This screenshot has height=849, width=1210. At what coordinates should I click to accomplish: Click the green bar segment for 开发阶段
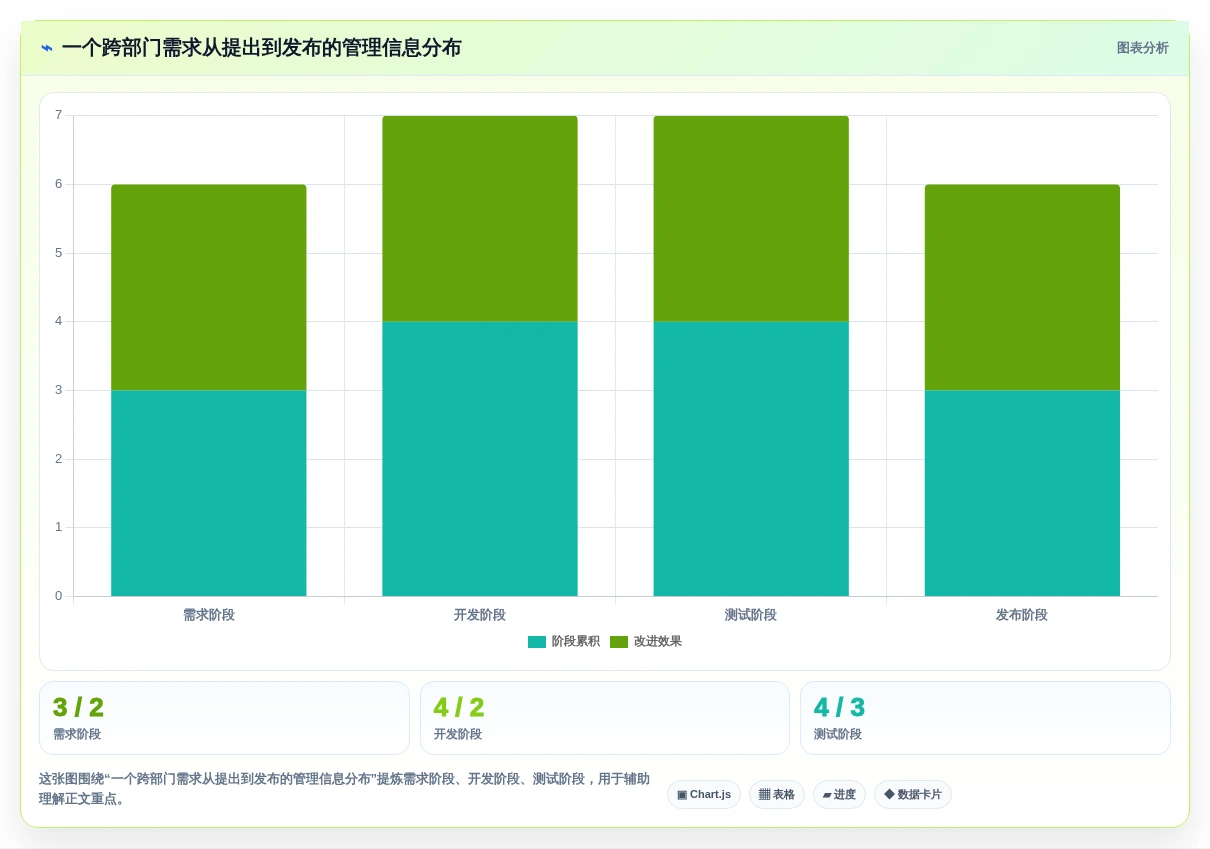point(480,218)
